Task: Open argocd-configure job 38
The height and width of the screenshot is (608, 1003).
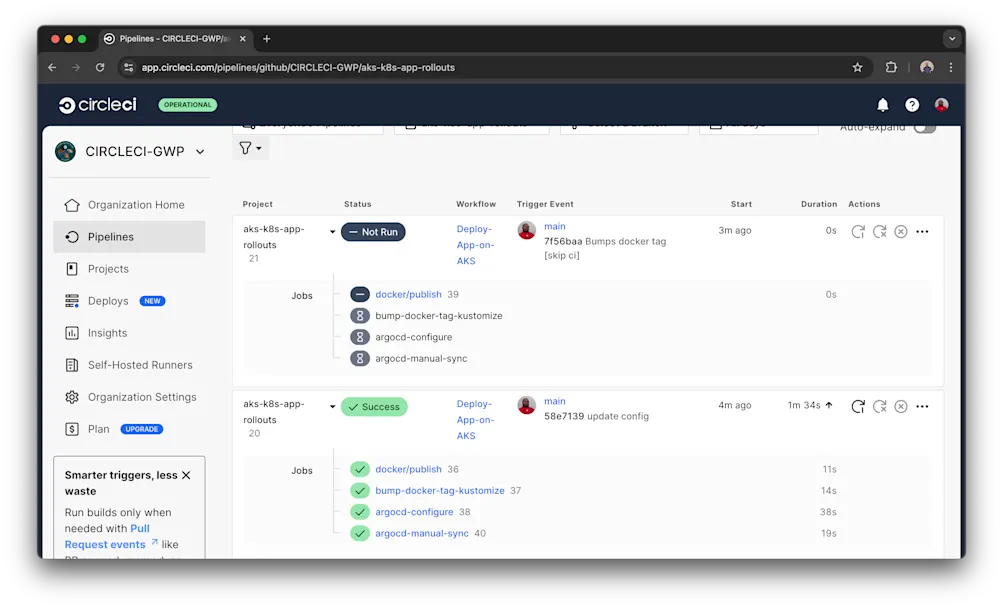Action: [414, 512]
